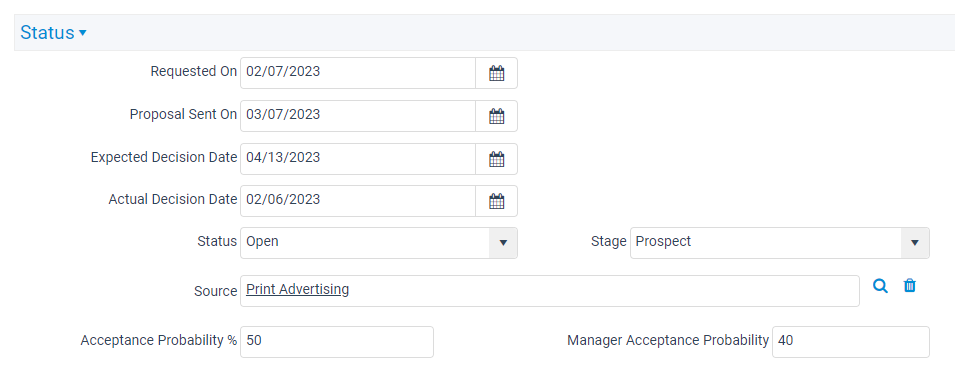Viewport: 955px width, 370px height.
Task: Collapse the Status section arrow
Action: [83, 33]
